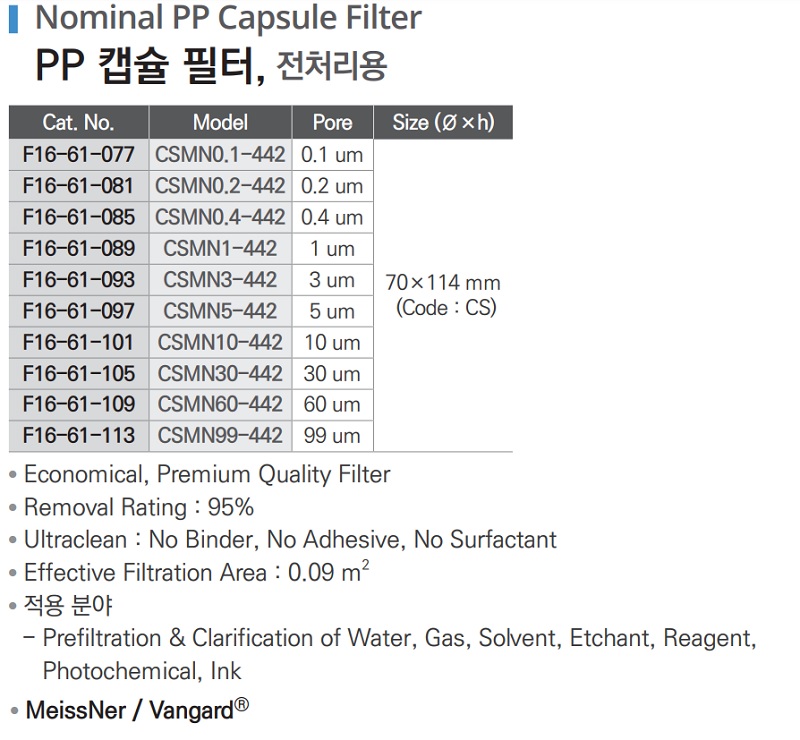Click model cell CSMN99-442
This screenshot has width=800, height=740.
220,436
